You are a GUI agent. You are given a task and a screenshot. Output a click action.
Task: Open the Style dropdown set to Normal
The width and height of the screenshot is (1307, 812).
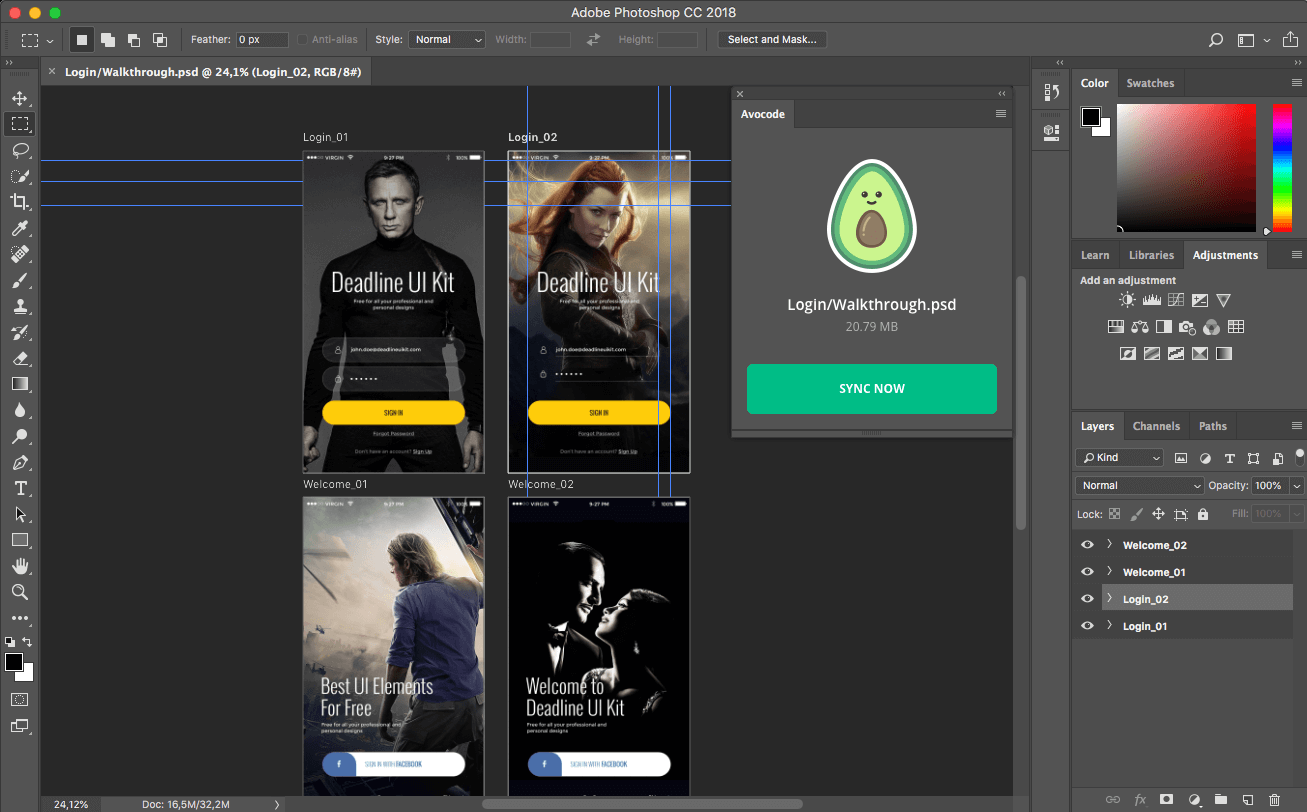tap(447, 40)
